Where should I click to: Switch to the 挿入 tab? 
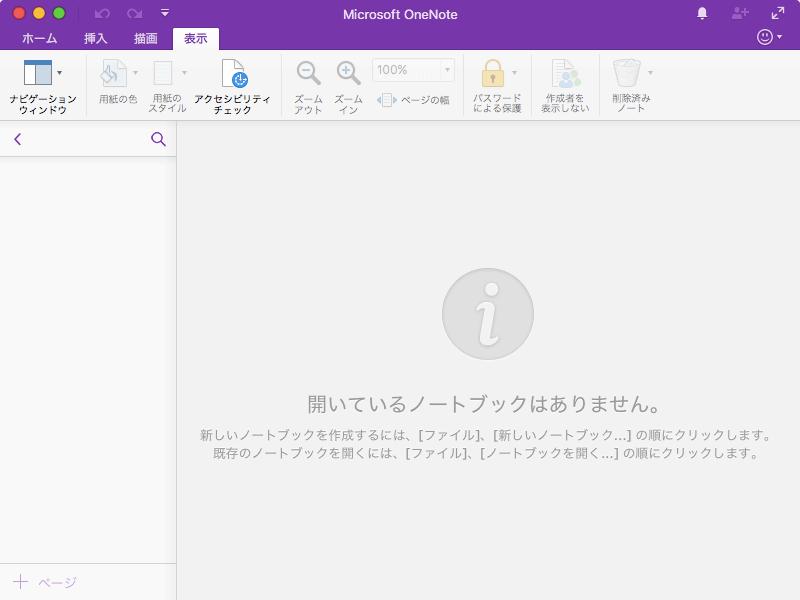point(95,39)
